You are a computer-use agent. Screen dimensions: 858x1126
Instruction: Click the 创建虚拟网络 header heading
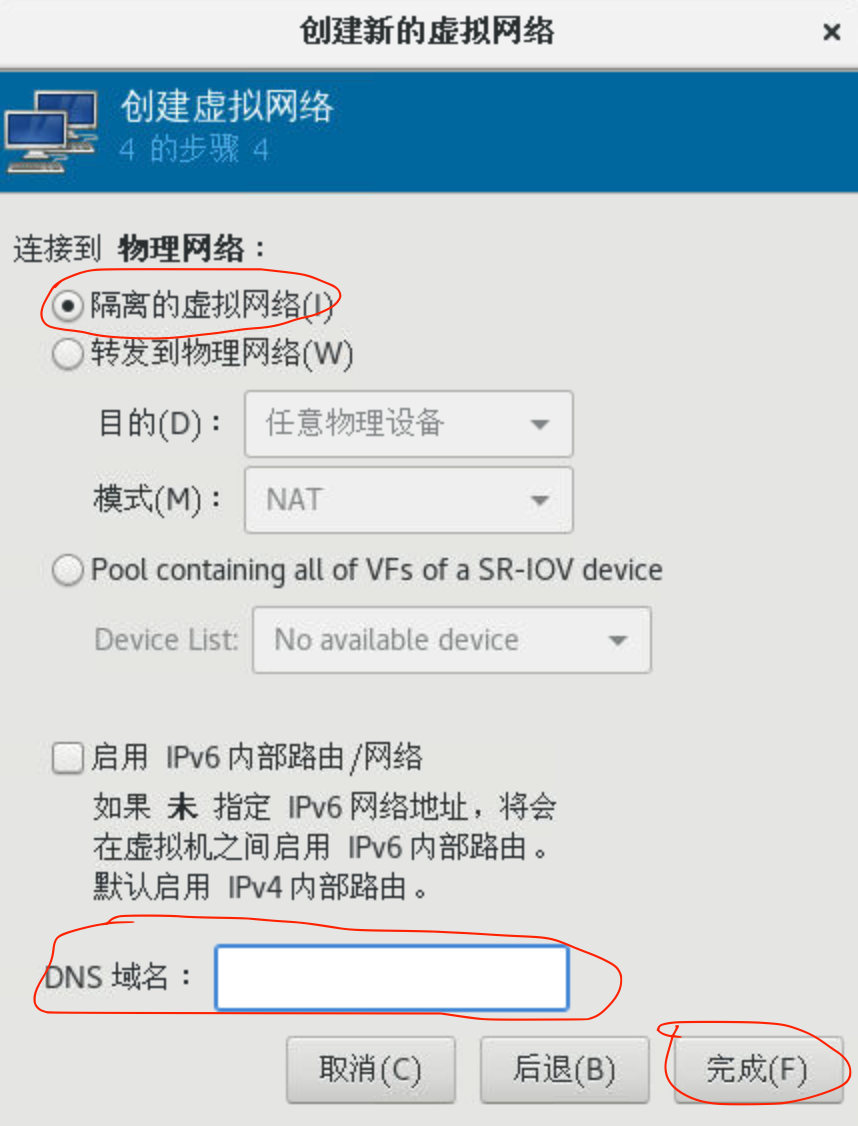click(227, 107)
